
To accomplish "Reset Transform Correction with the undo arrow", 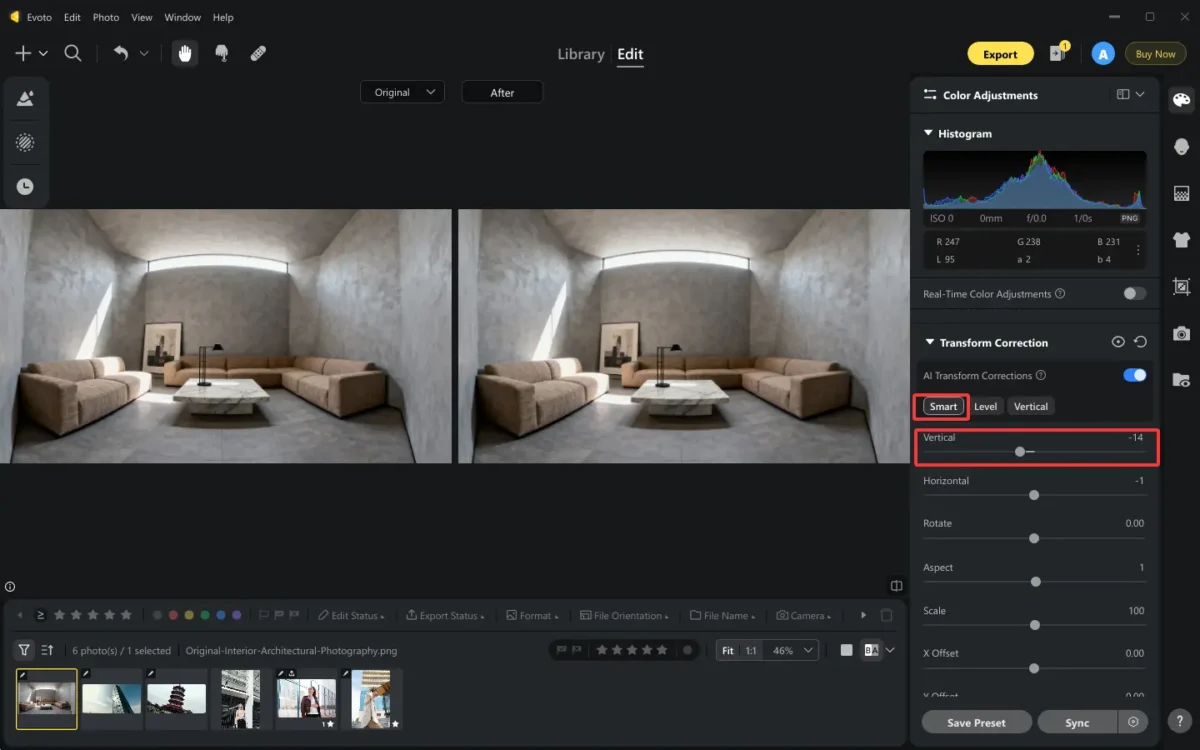I will coord(1140,342).
